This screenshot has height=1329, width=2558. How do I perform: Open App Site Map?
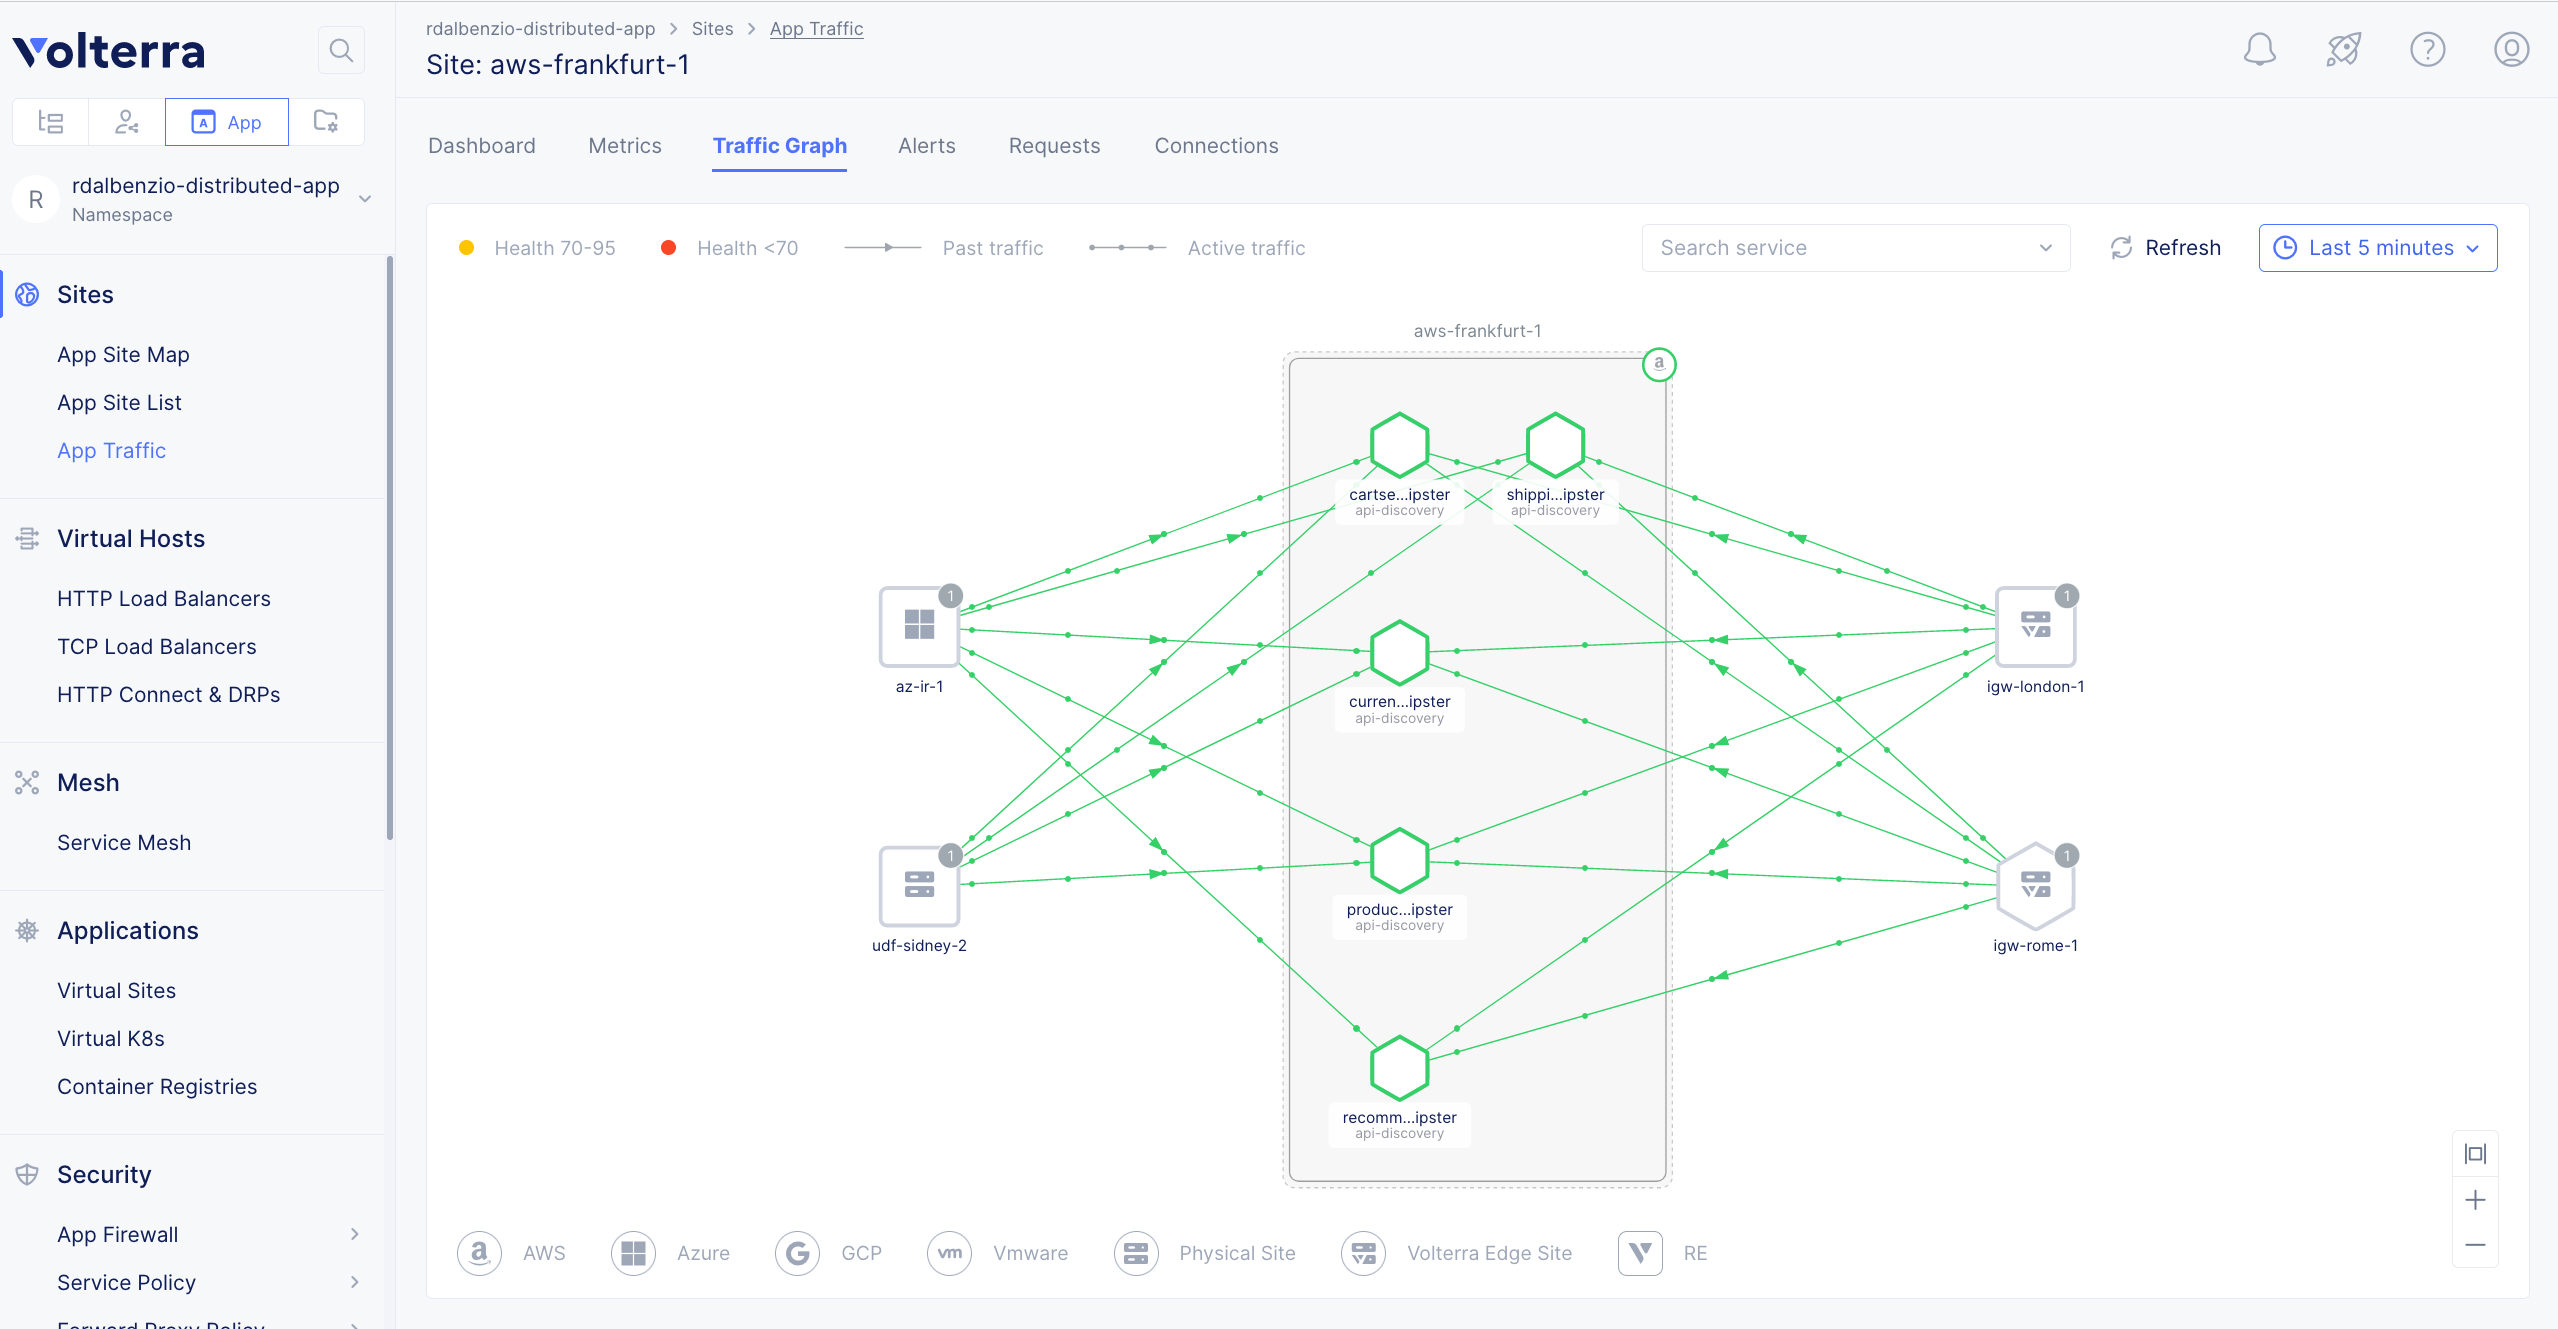[123, 355]
